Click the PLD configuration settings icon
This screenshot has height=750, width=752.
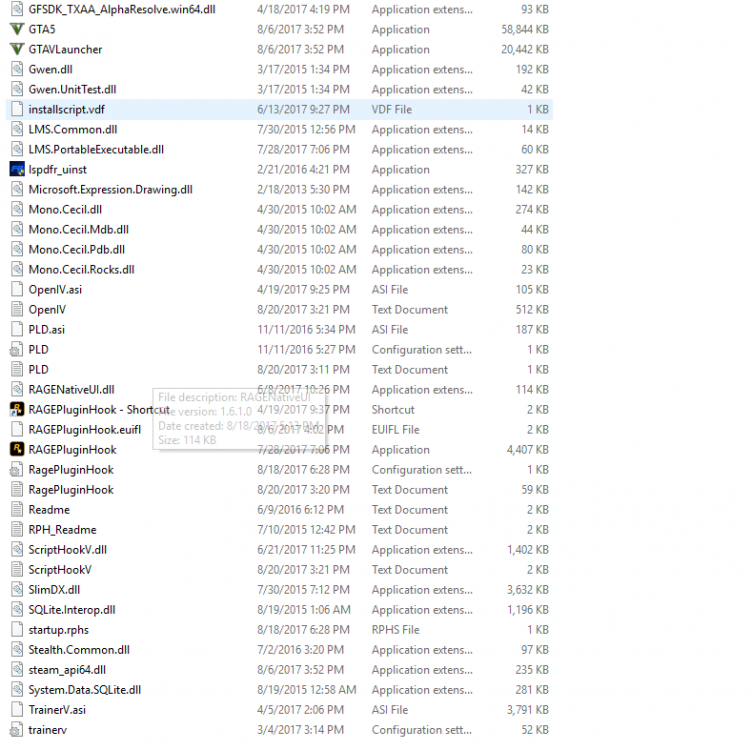point(17,350)
